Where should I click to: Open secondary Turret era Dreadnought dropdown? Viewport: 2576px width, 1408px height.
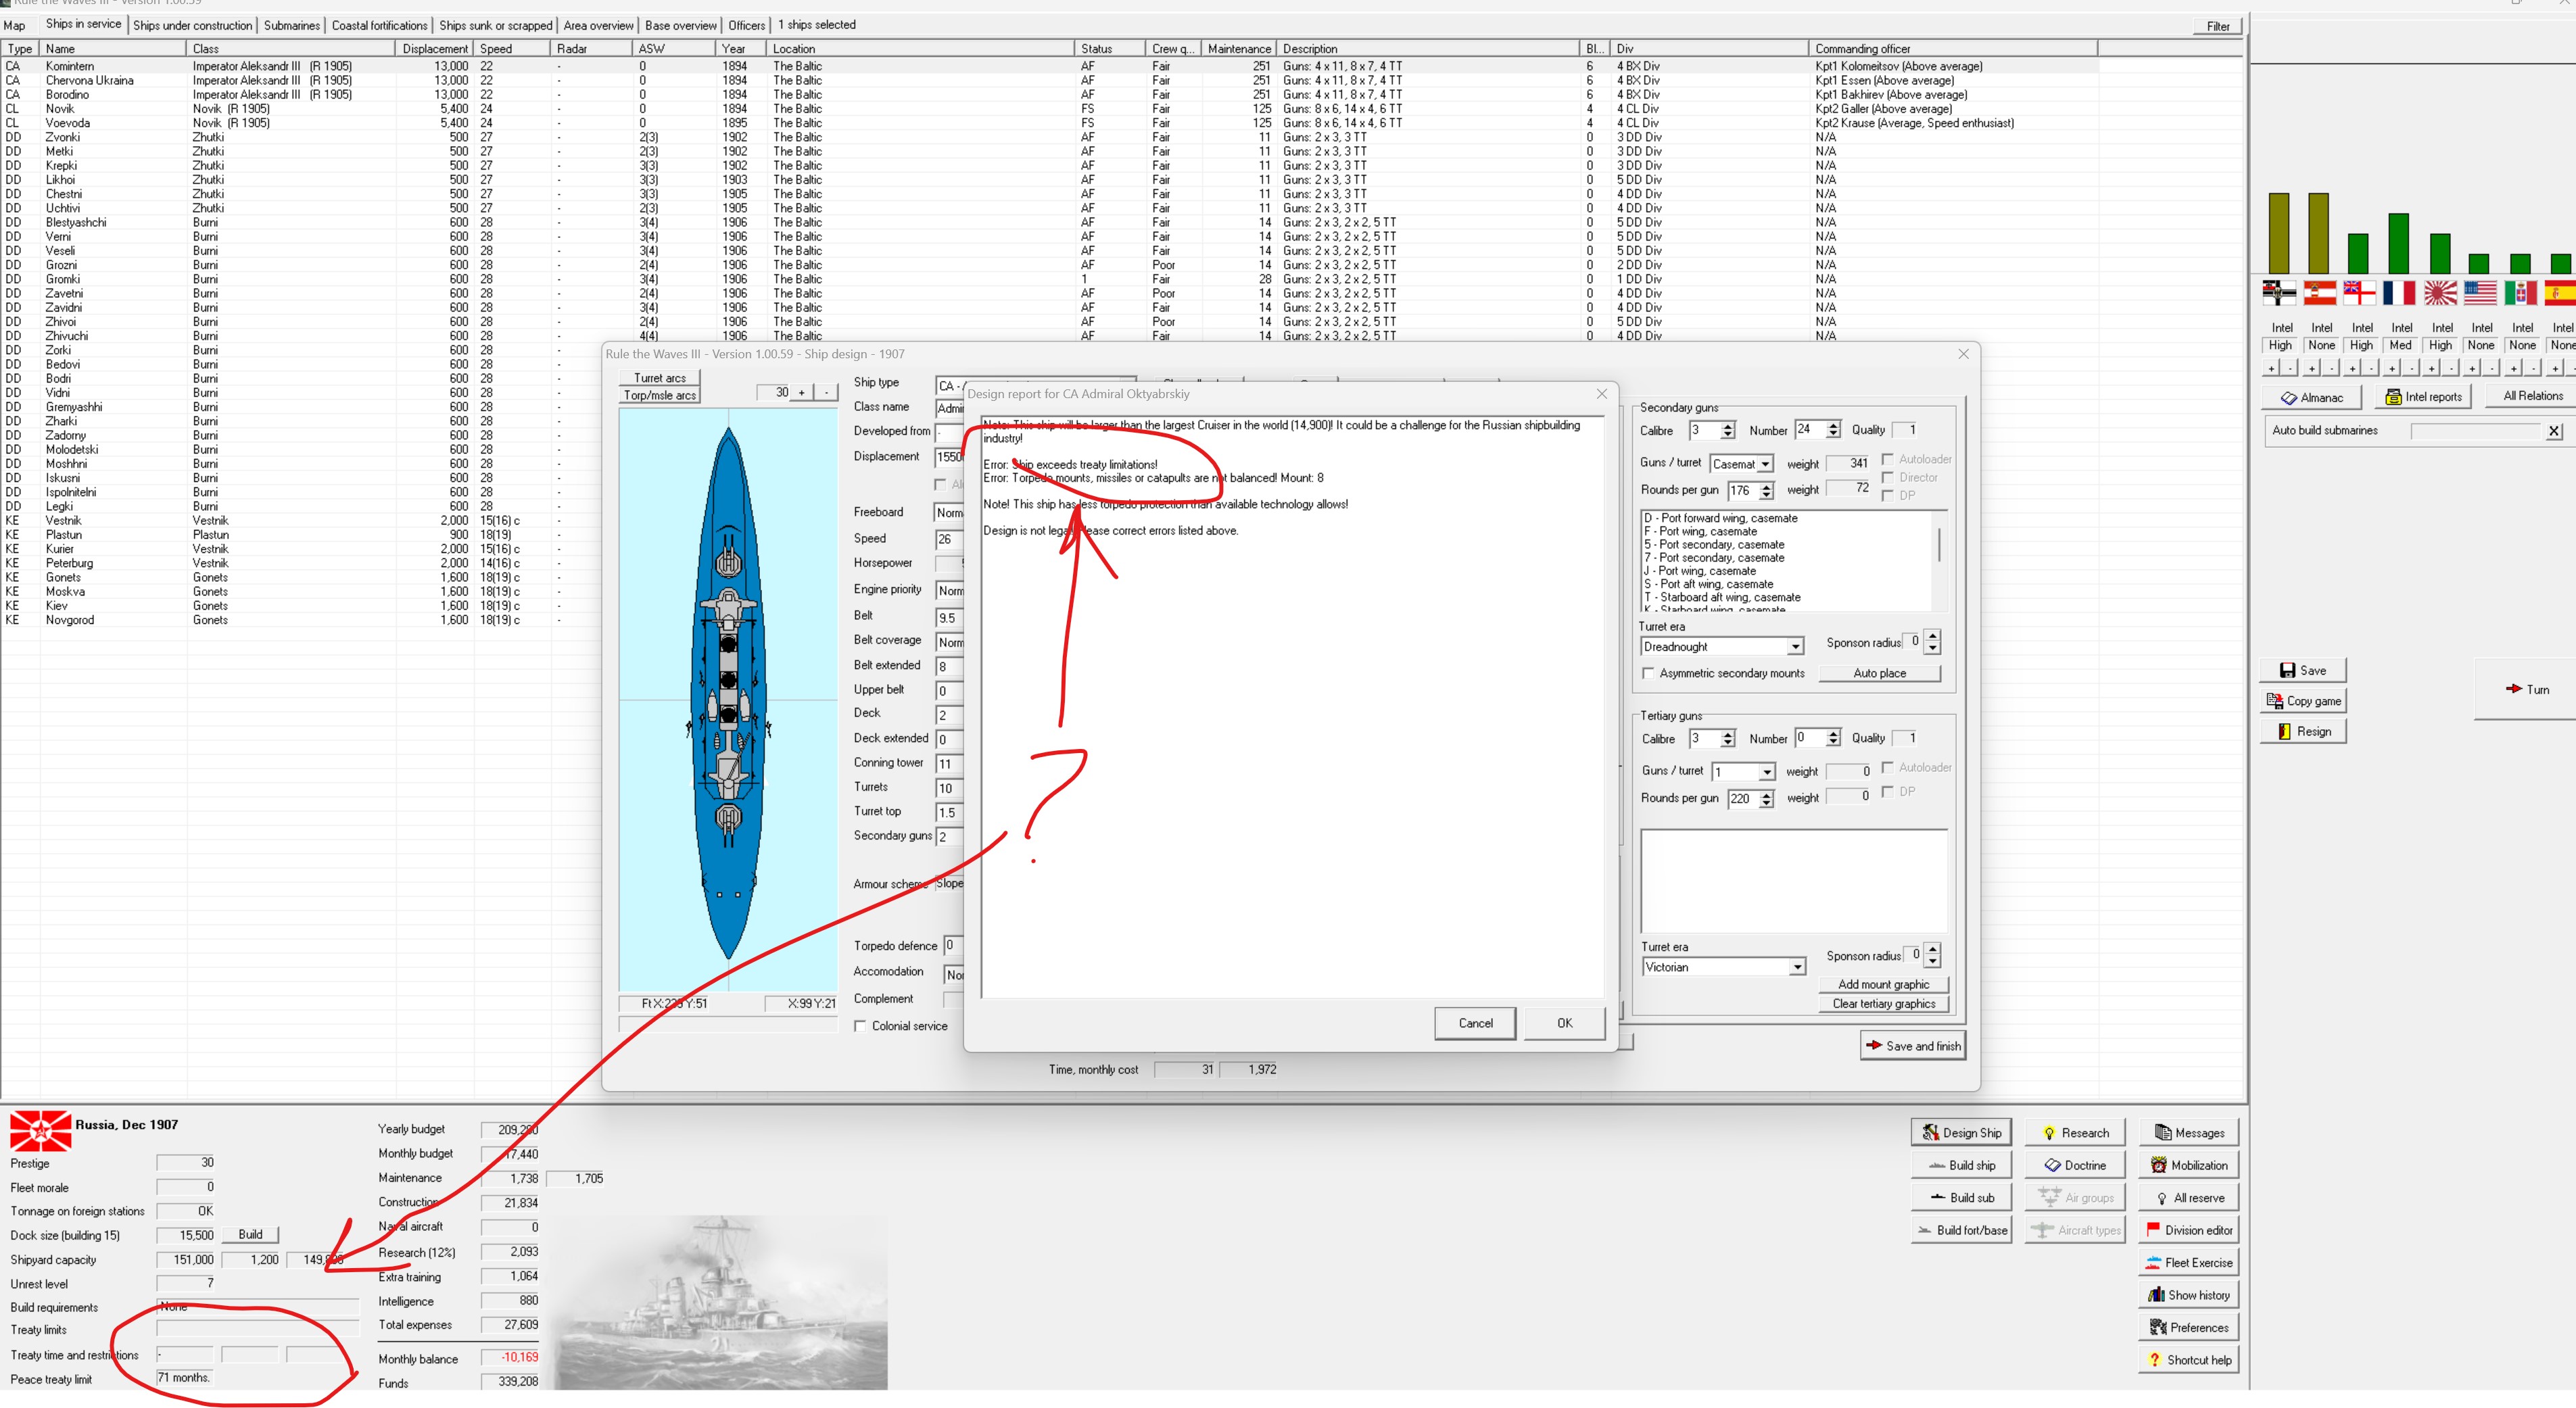[x=1796, y=647]
